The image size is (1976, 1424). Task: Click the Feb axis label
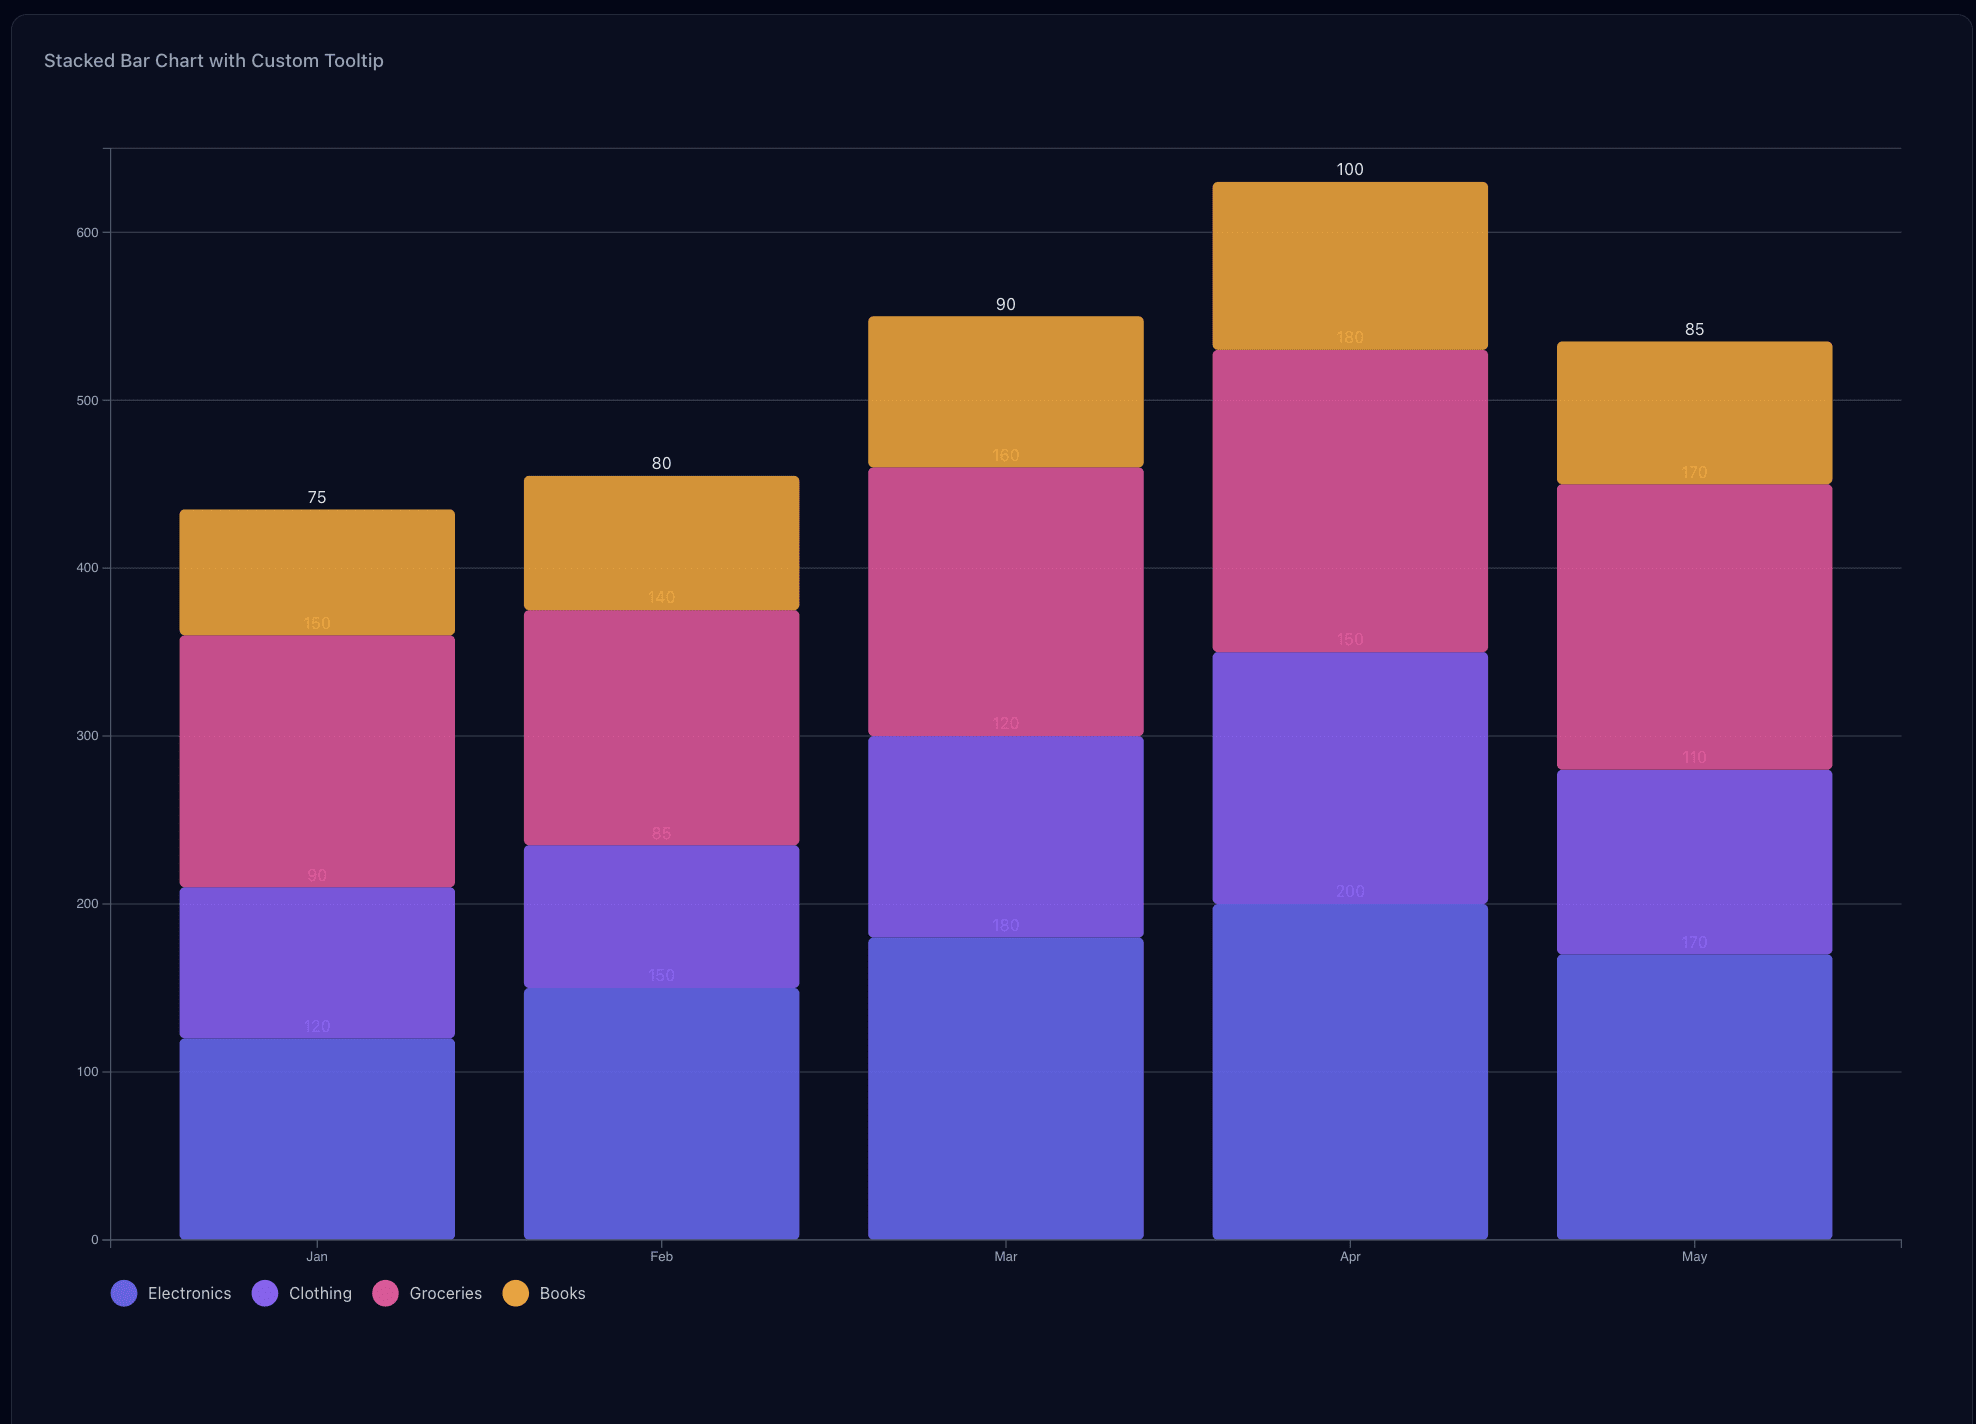(661, 1256)
